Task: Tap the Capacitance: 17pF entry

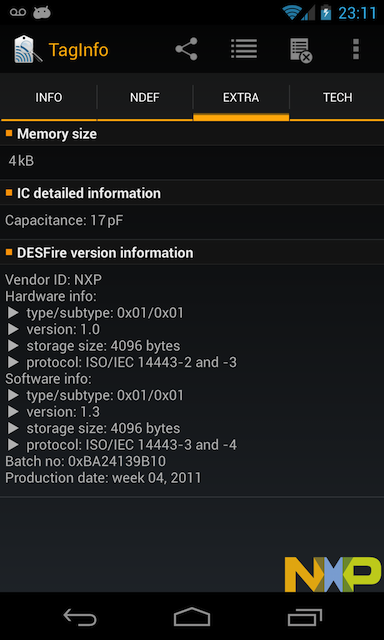Action: [x=64, y=220]
